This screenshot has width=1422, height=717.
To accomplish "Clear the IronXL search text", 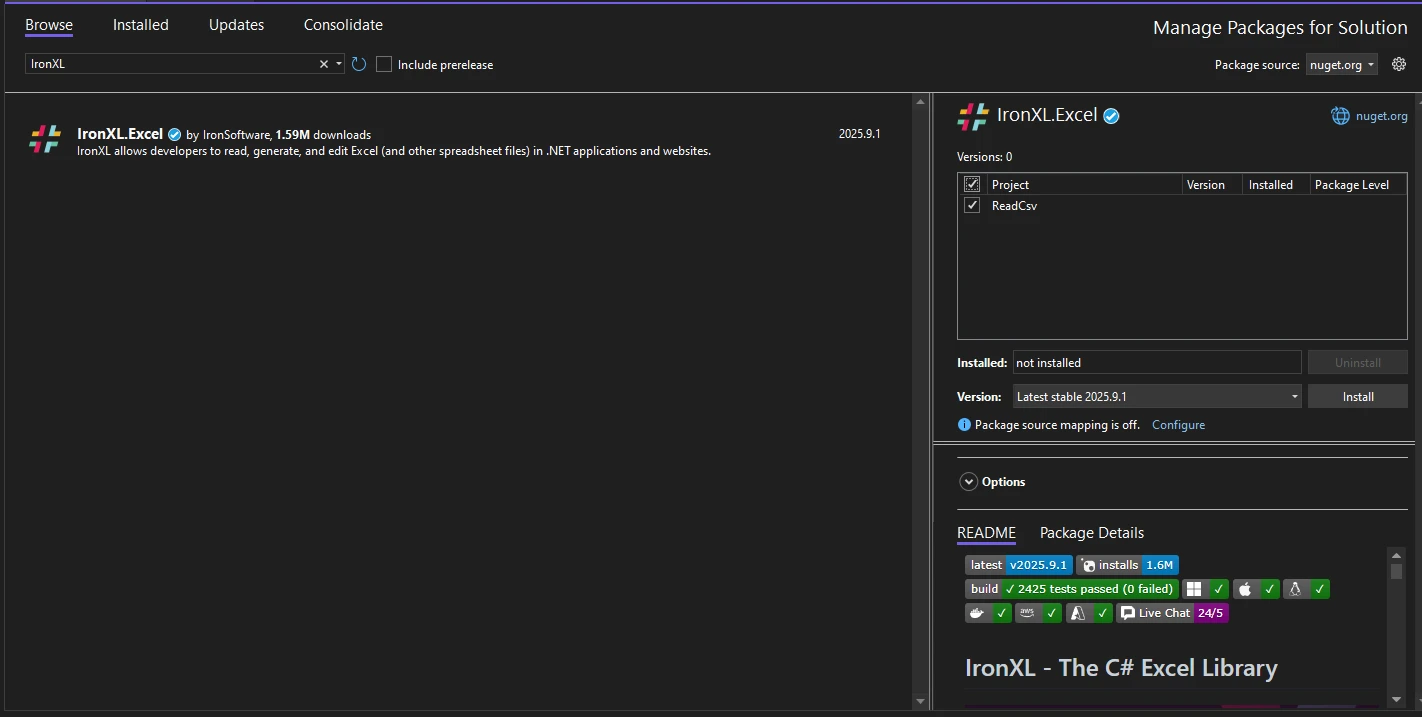I will click(323, 64).
